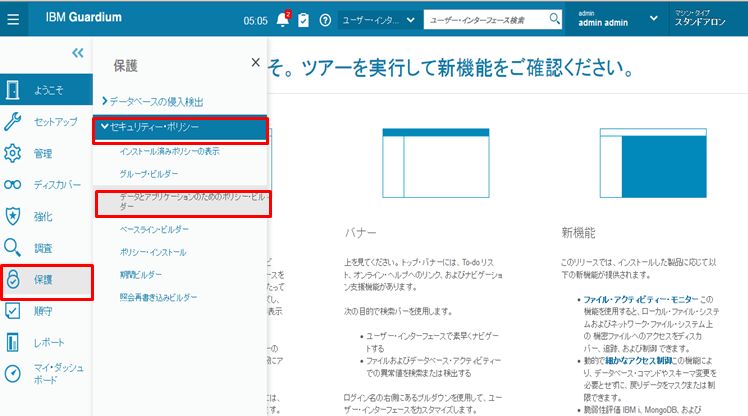Open the ユーザー・インターフェース search scope dropdown
748x416 pixels.
[379, 19]
